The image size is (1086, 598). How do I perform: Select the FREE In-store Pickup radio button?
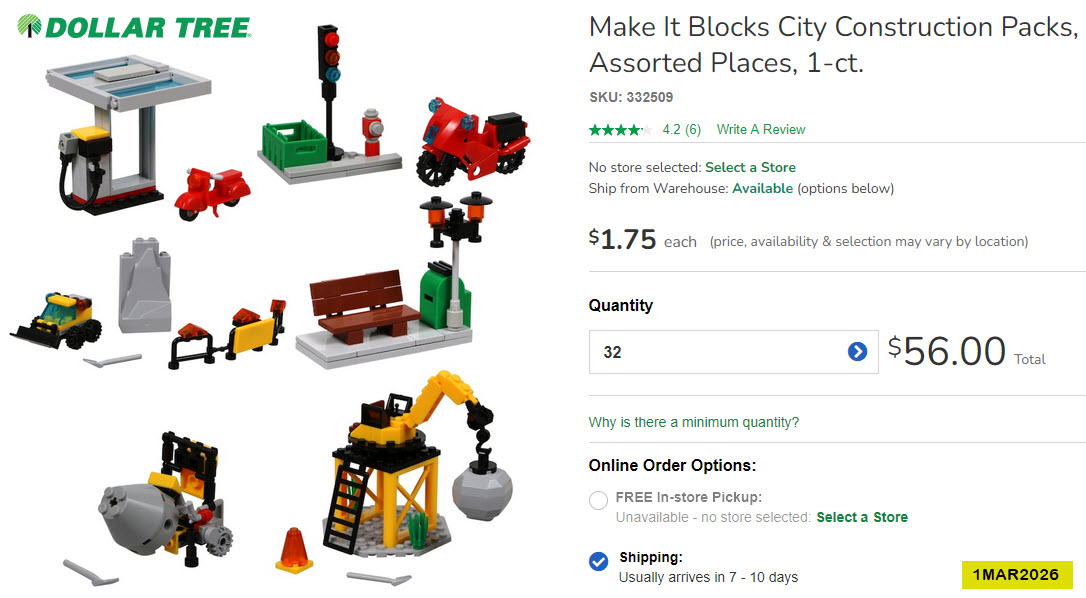point(598,500)
